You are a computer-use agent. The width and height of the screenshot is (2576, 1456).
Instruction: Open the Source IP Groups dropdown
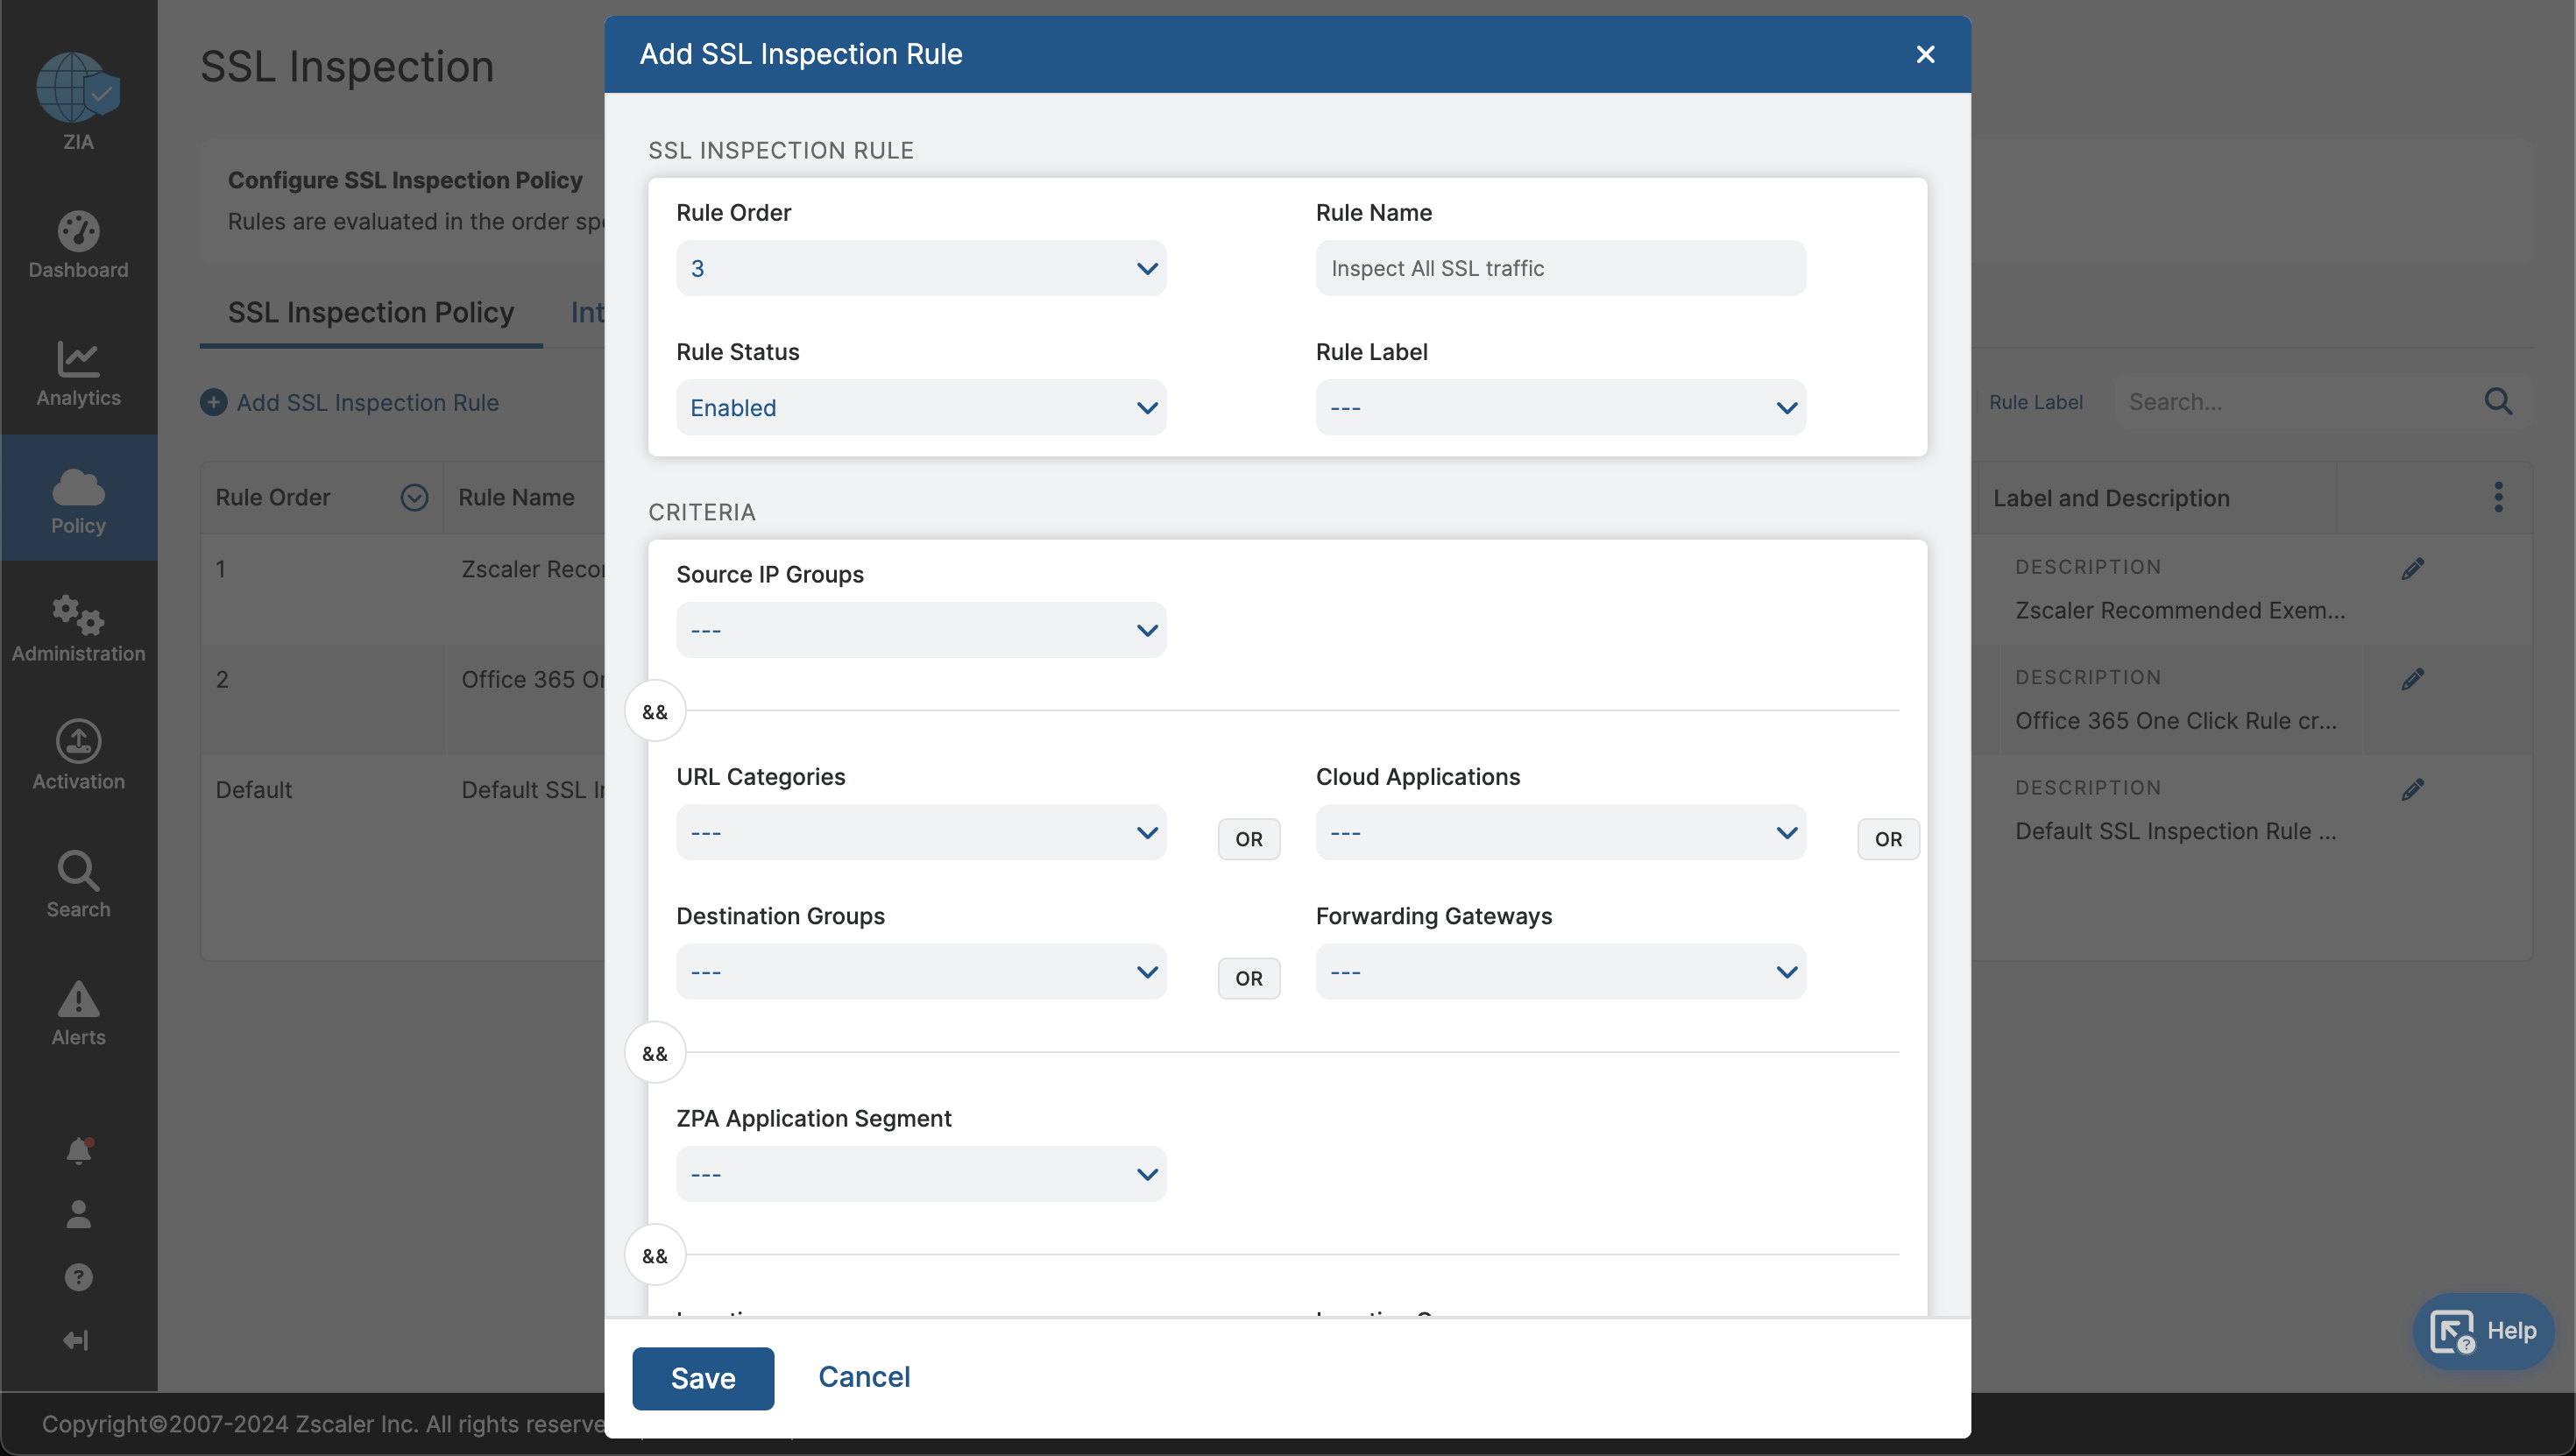click(921, 630)
